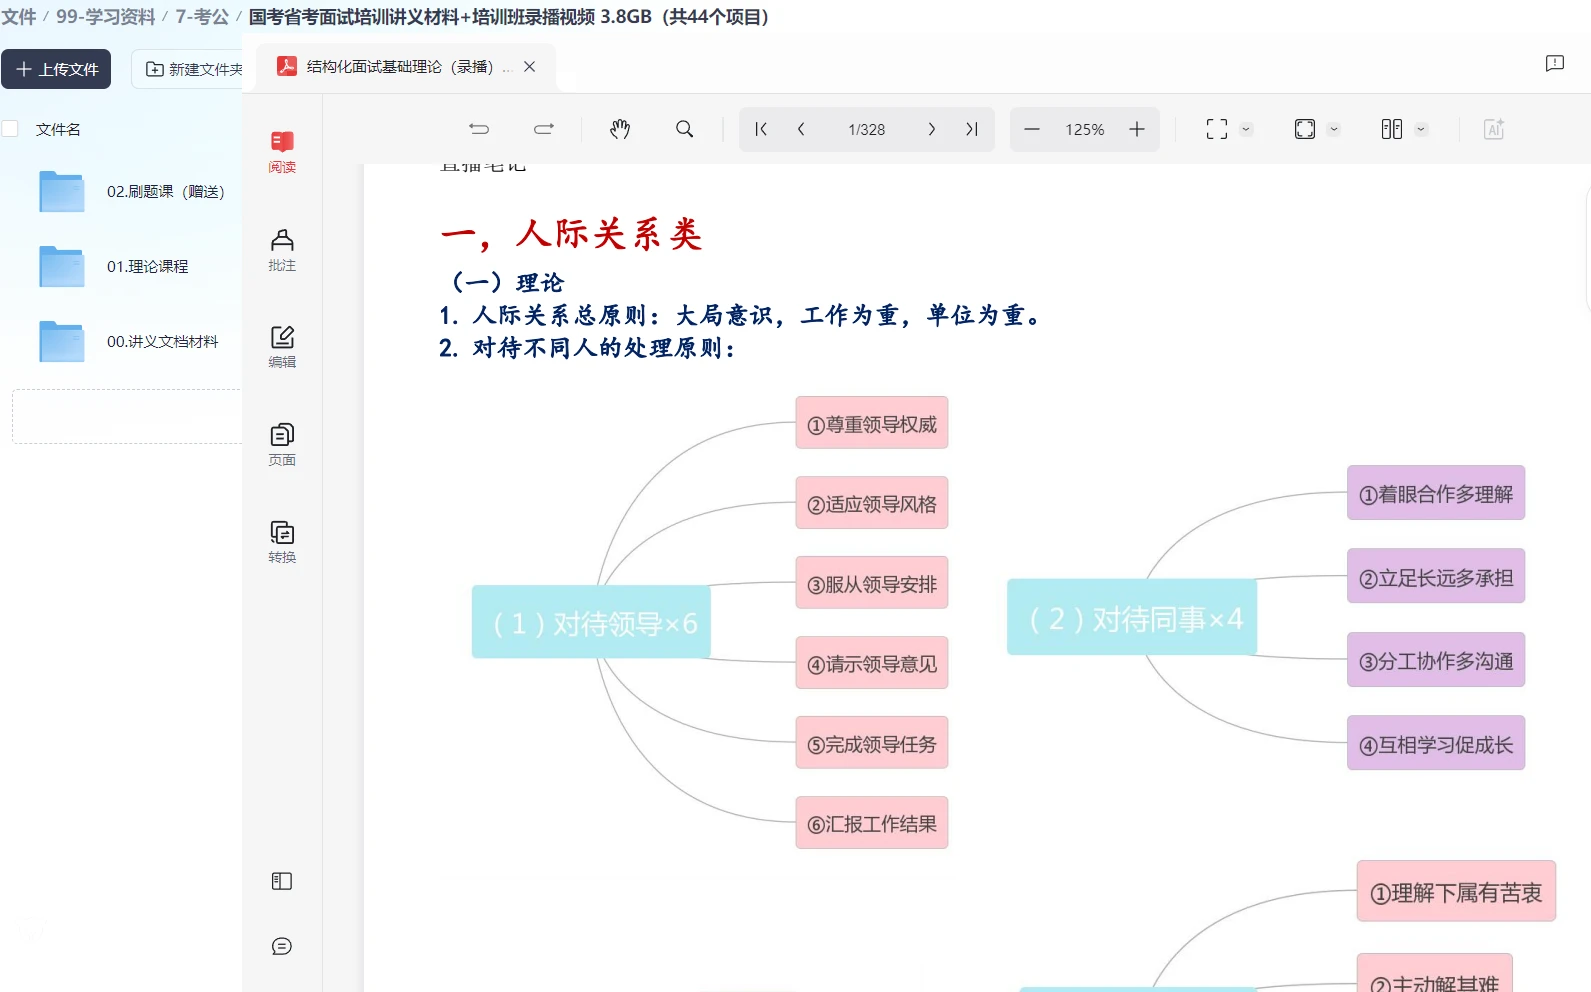
Task: Open the 02.刷题课 folder icon
Action: click(62, 192)
